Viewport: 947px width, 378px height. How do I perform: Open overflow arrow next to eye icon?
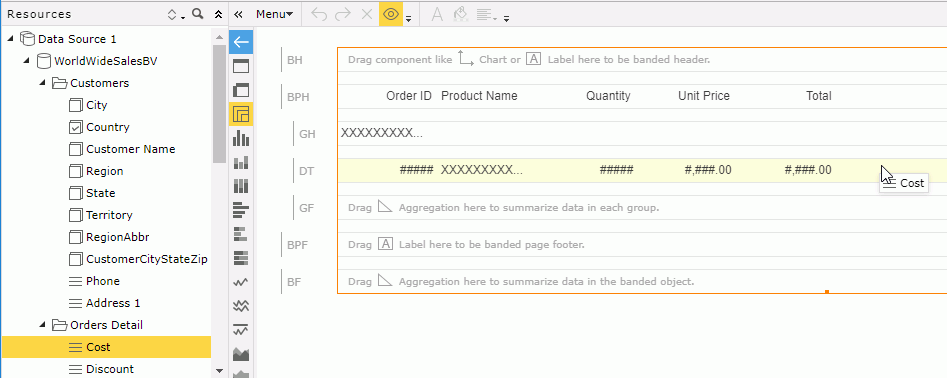click(408, 18)
